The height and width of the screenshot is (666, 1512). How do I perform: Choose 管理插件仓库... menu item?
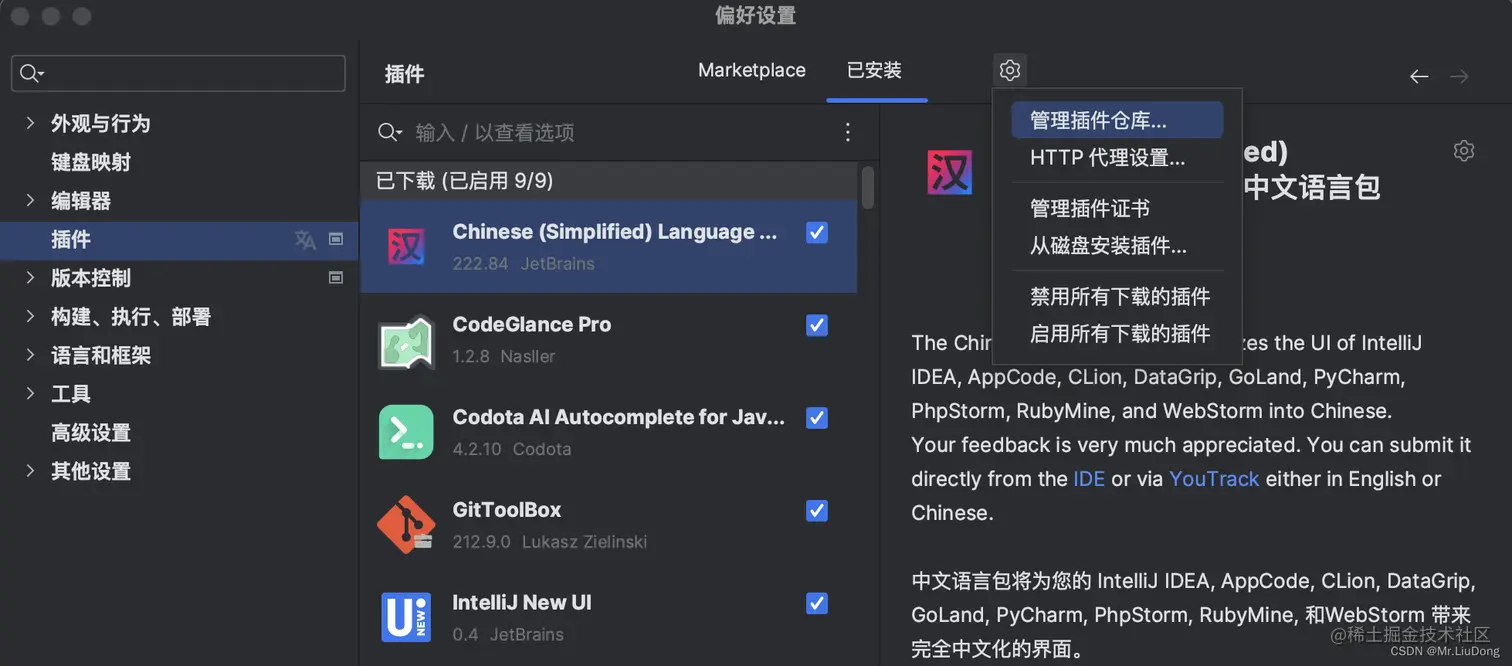(x=1117, y=120)
